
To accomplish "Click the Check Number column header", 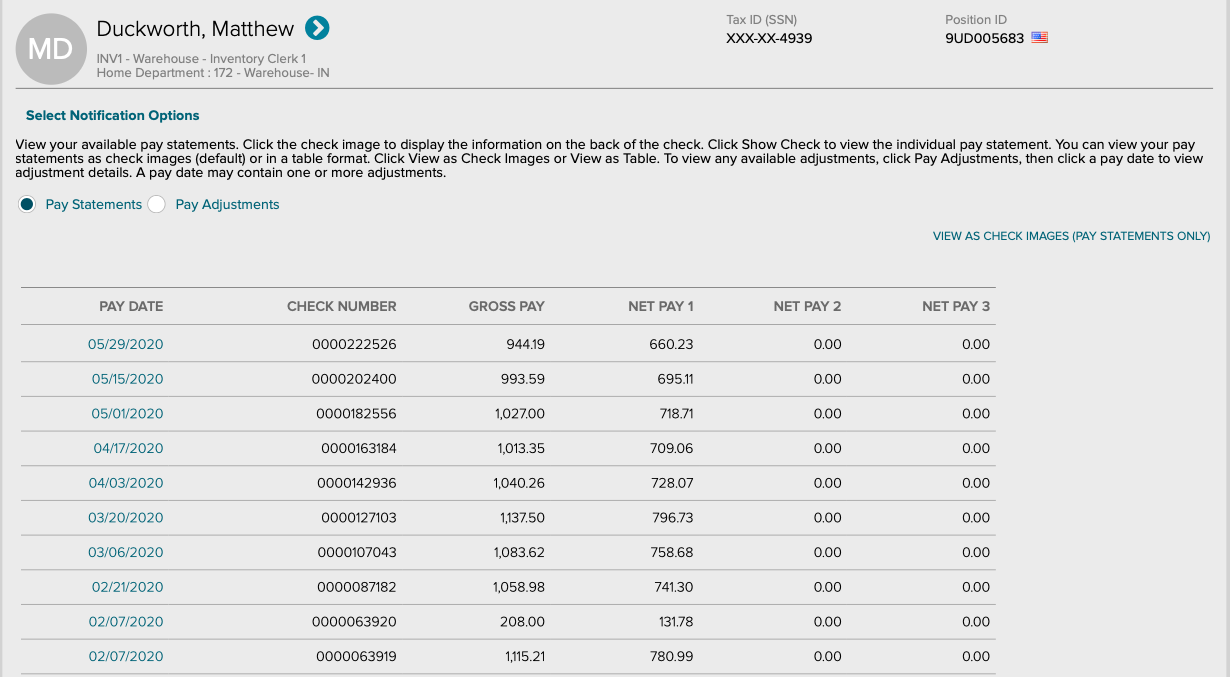I will pos(341,306).
